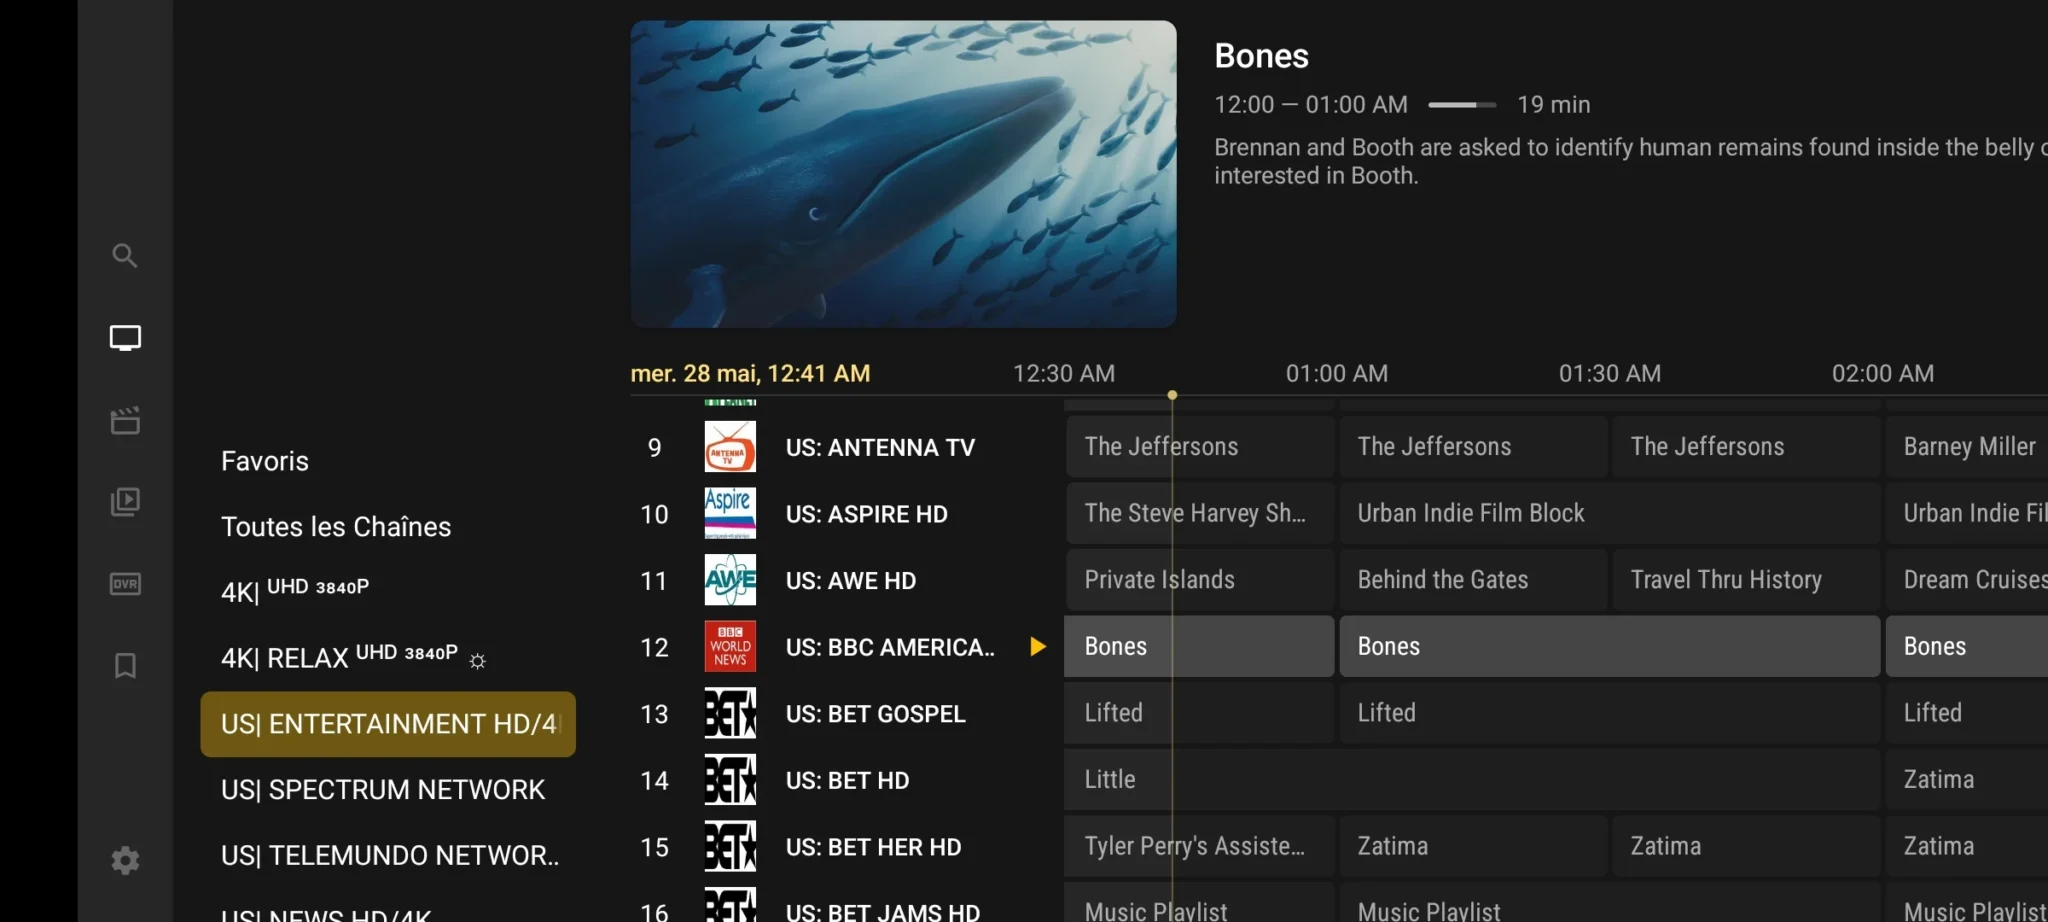Select Toutes les Chaînes category
The height and width of the screenshot is (922, 2048).
pos(336,527)
